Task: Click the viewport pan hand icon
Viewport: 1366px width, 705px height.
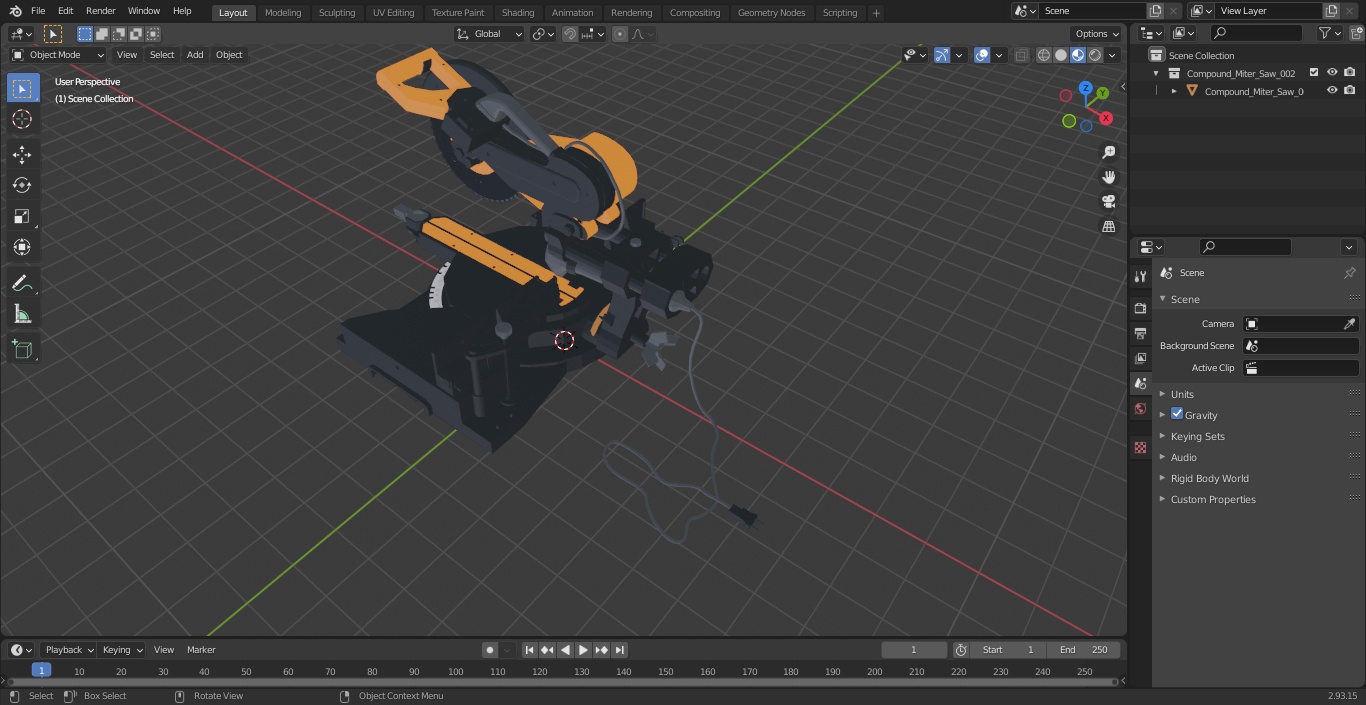Action: coord(1108,177)
